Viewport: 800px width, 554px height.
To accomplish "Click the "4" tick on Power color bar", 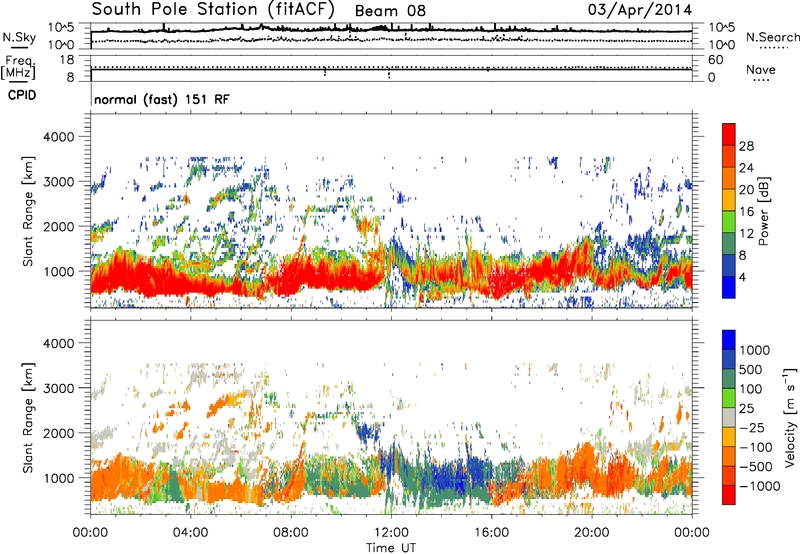I will (x=742, y=277).
